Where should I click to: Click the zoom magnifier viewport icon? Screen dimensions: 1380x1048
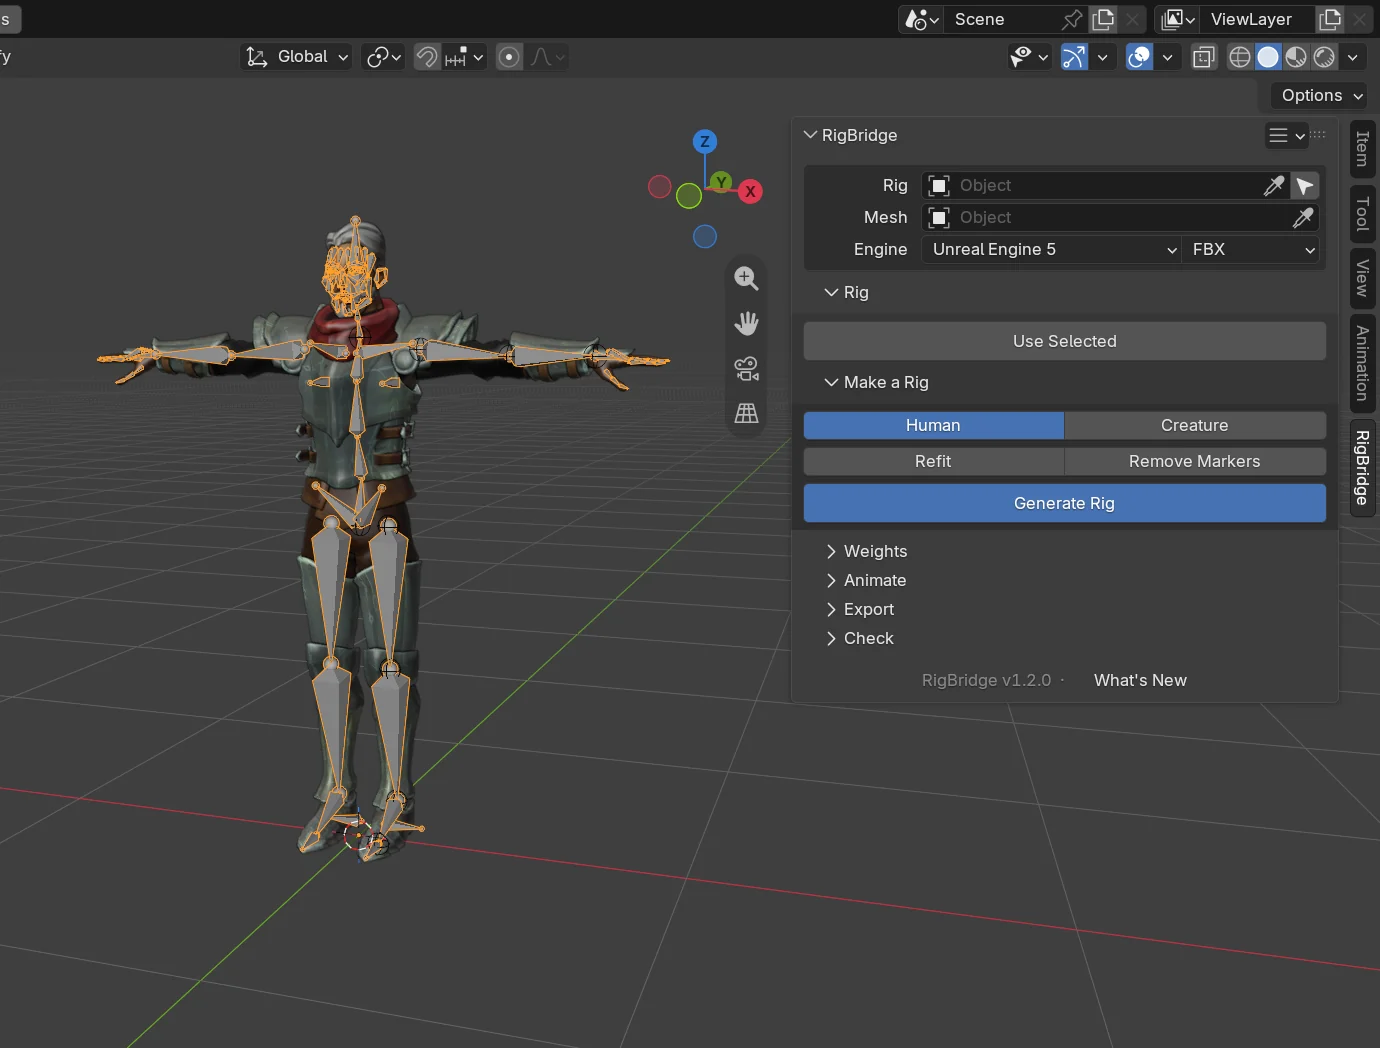(746, 279)
